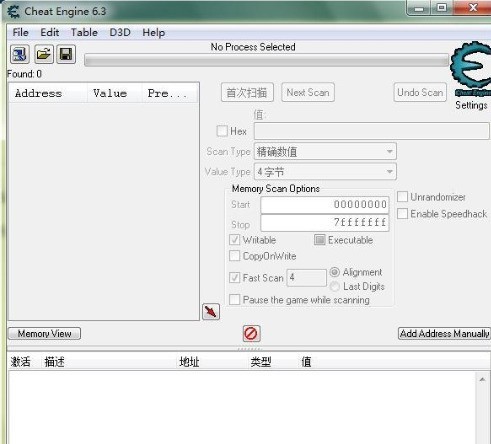This screenshot has width=491, height=444.
Task: Copy selected addresses with red arrow icon
Action: pyautogui.click(x=211, y=312)
